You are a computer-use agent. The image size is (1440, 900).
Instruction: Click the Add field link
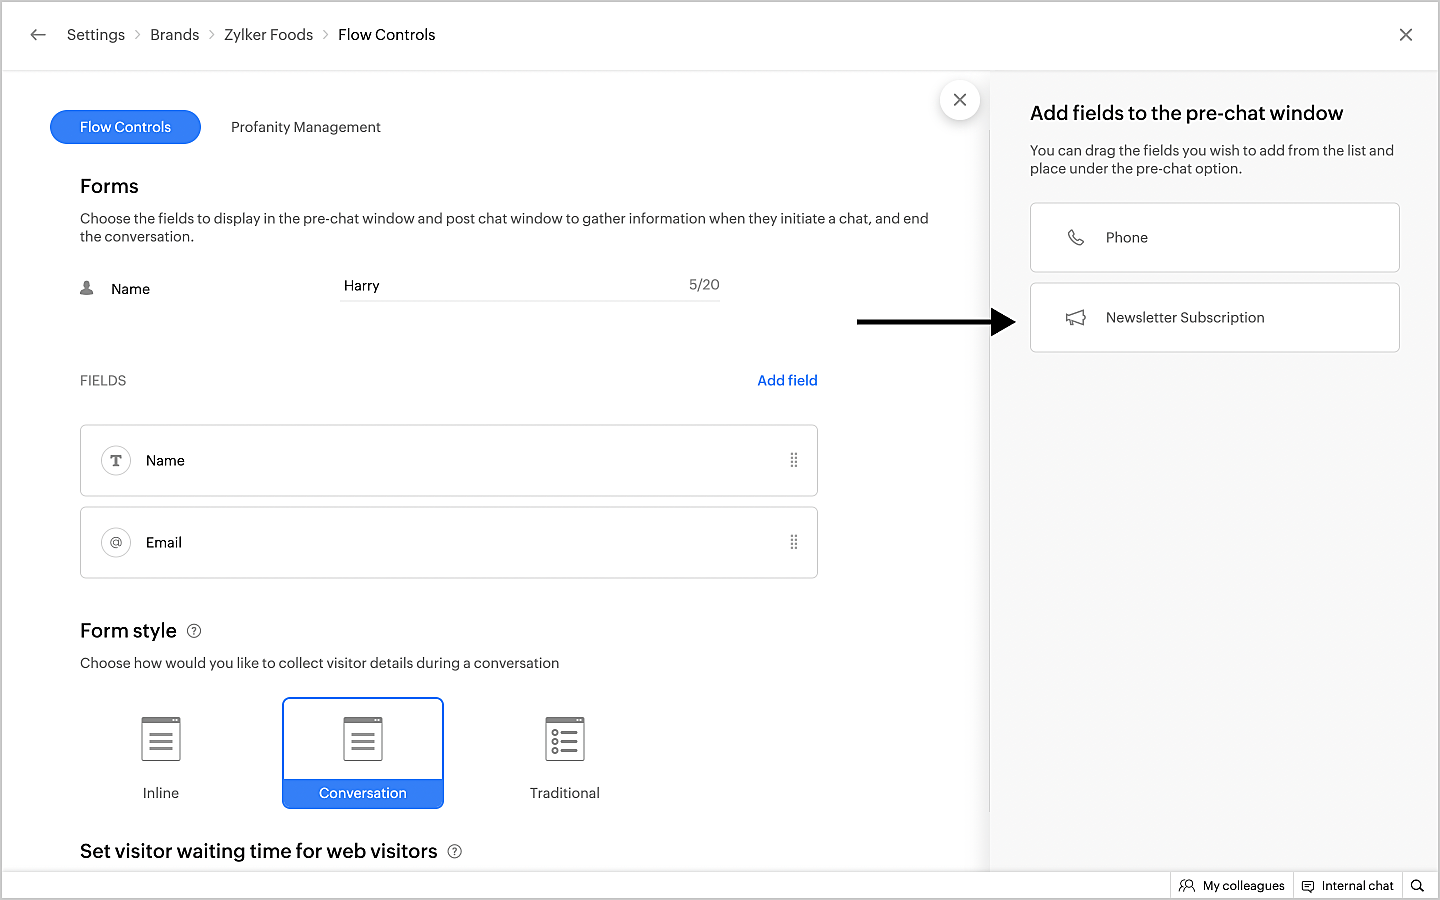787,380
